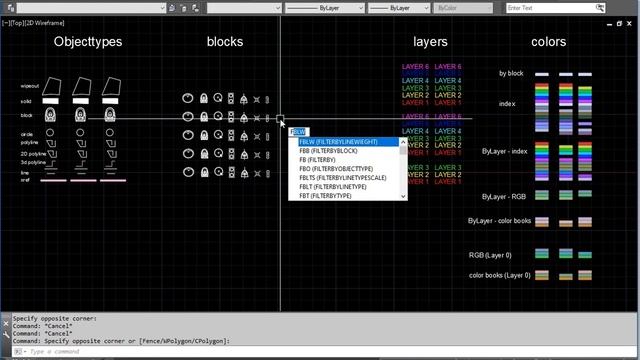This screenshot has height=360, width=640.
Task: Select the blocks heading text
Action: 225,42
